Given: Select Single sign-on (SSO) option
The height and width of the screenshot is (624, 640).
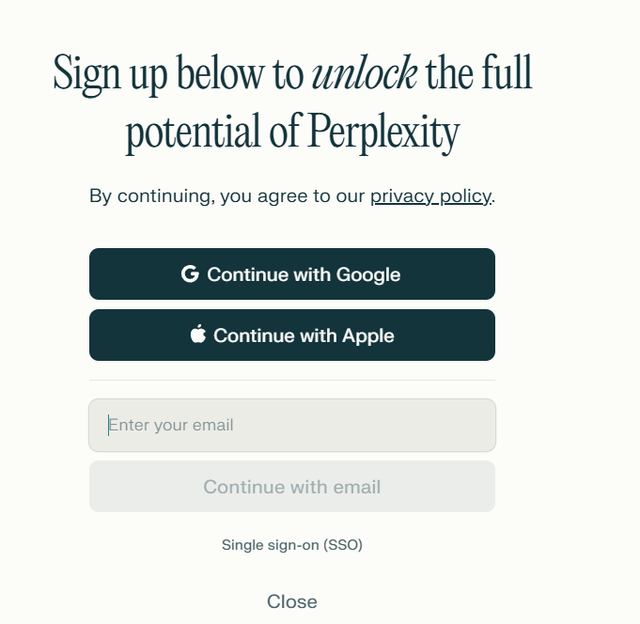Looking at the screenshot, I should (x=292, y=545).
